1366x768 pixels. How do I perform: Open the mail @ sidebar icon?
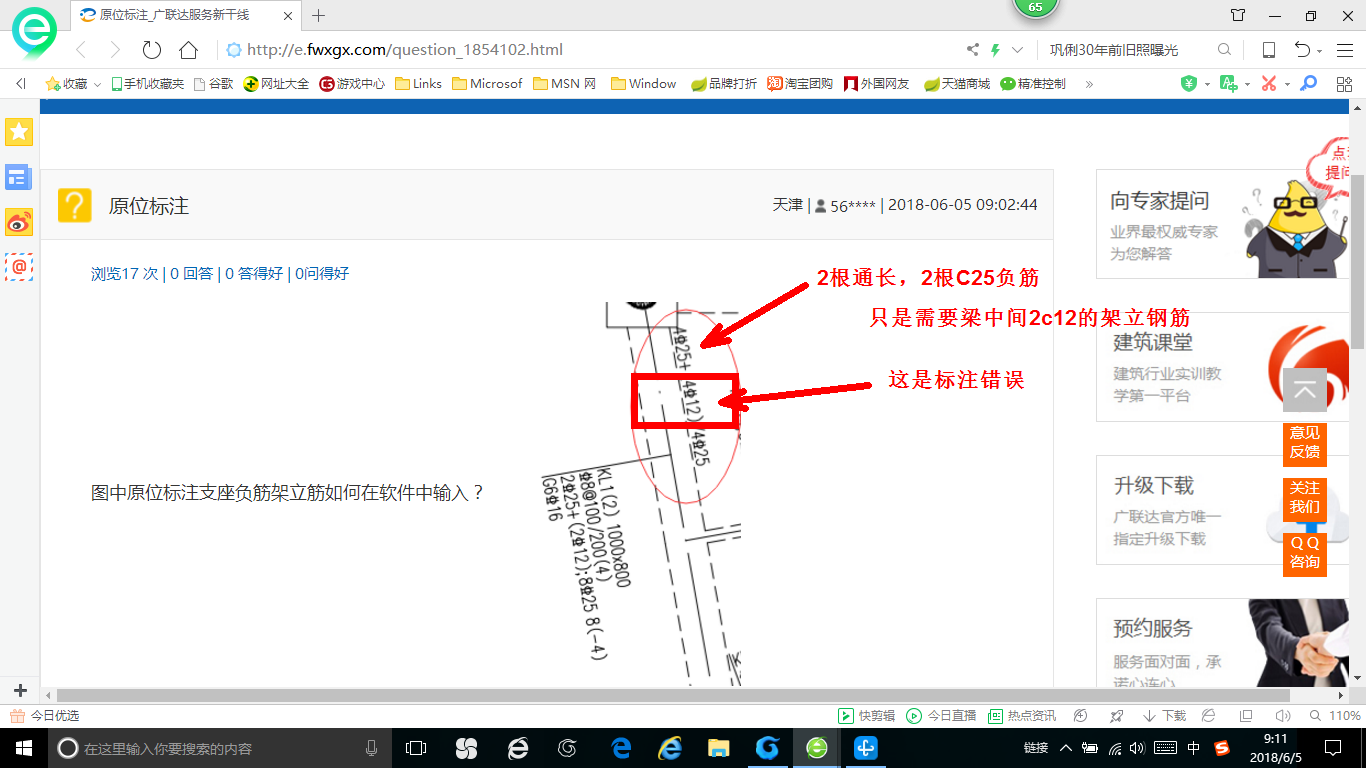19,267
